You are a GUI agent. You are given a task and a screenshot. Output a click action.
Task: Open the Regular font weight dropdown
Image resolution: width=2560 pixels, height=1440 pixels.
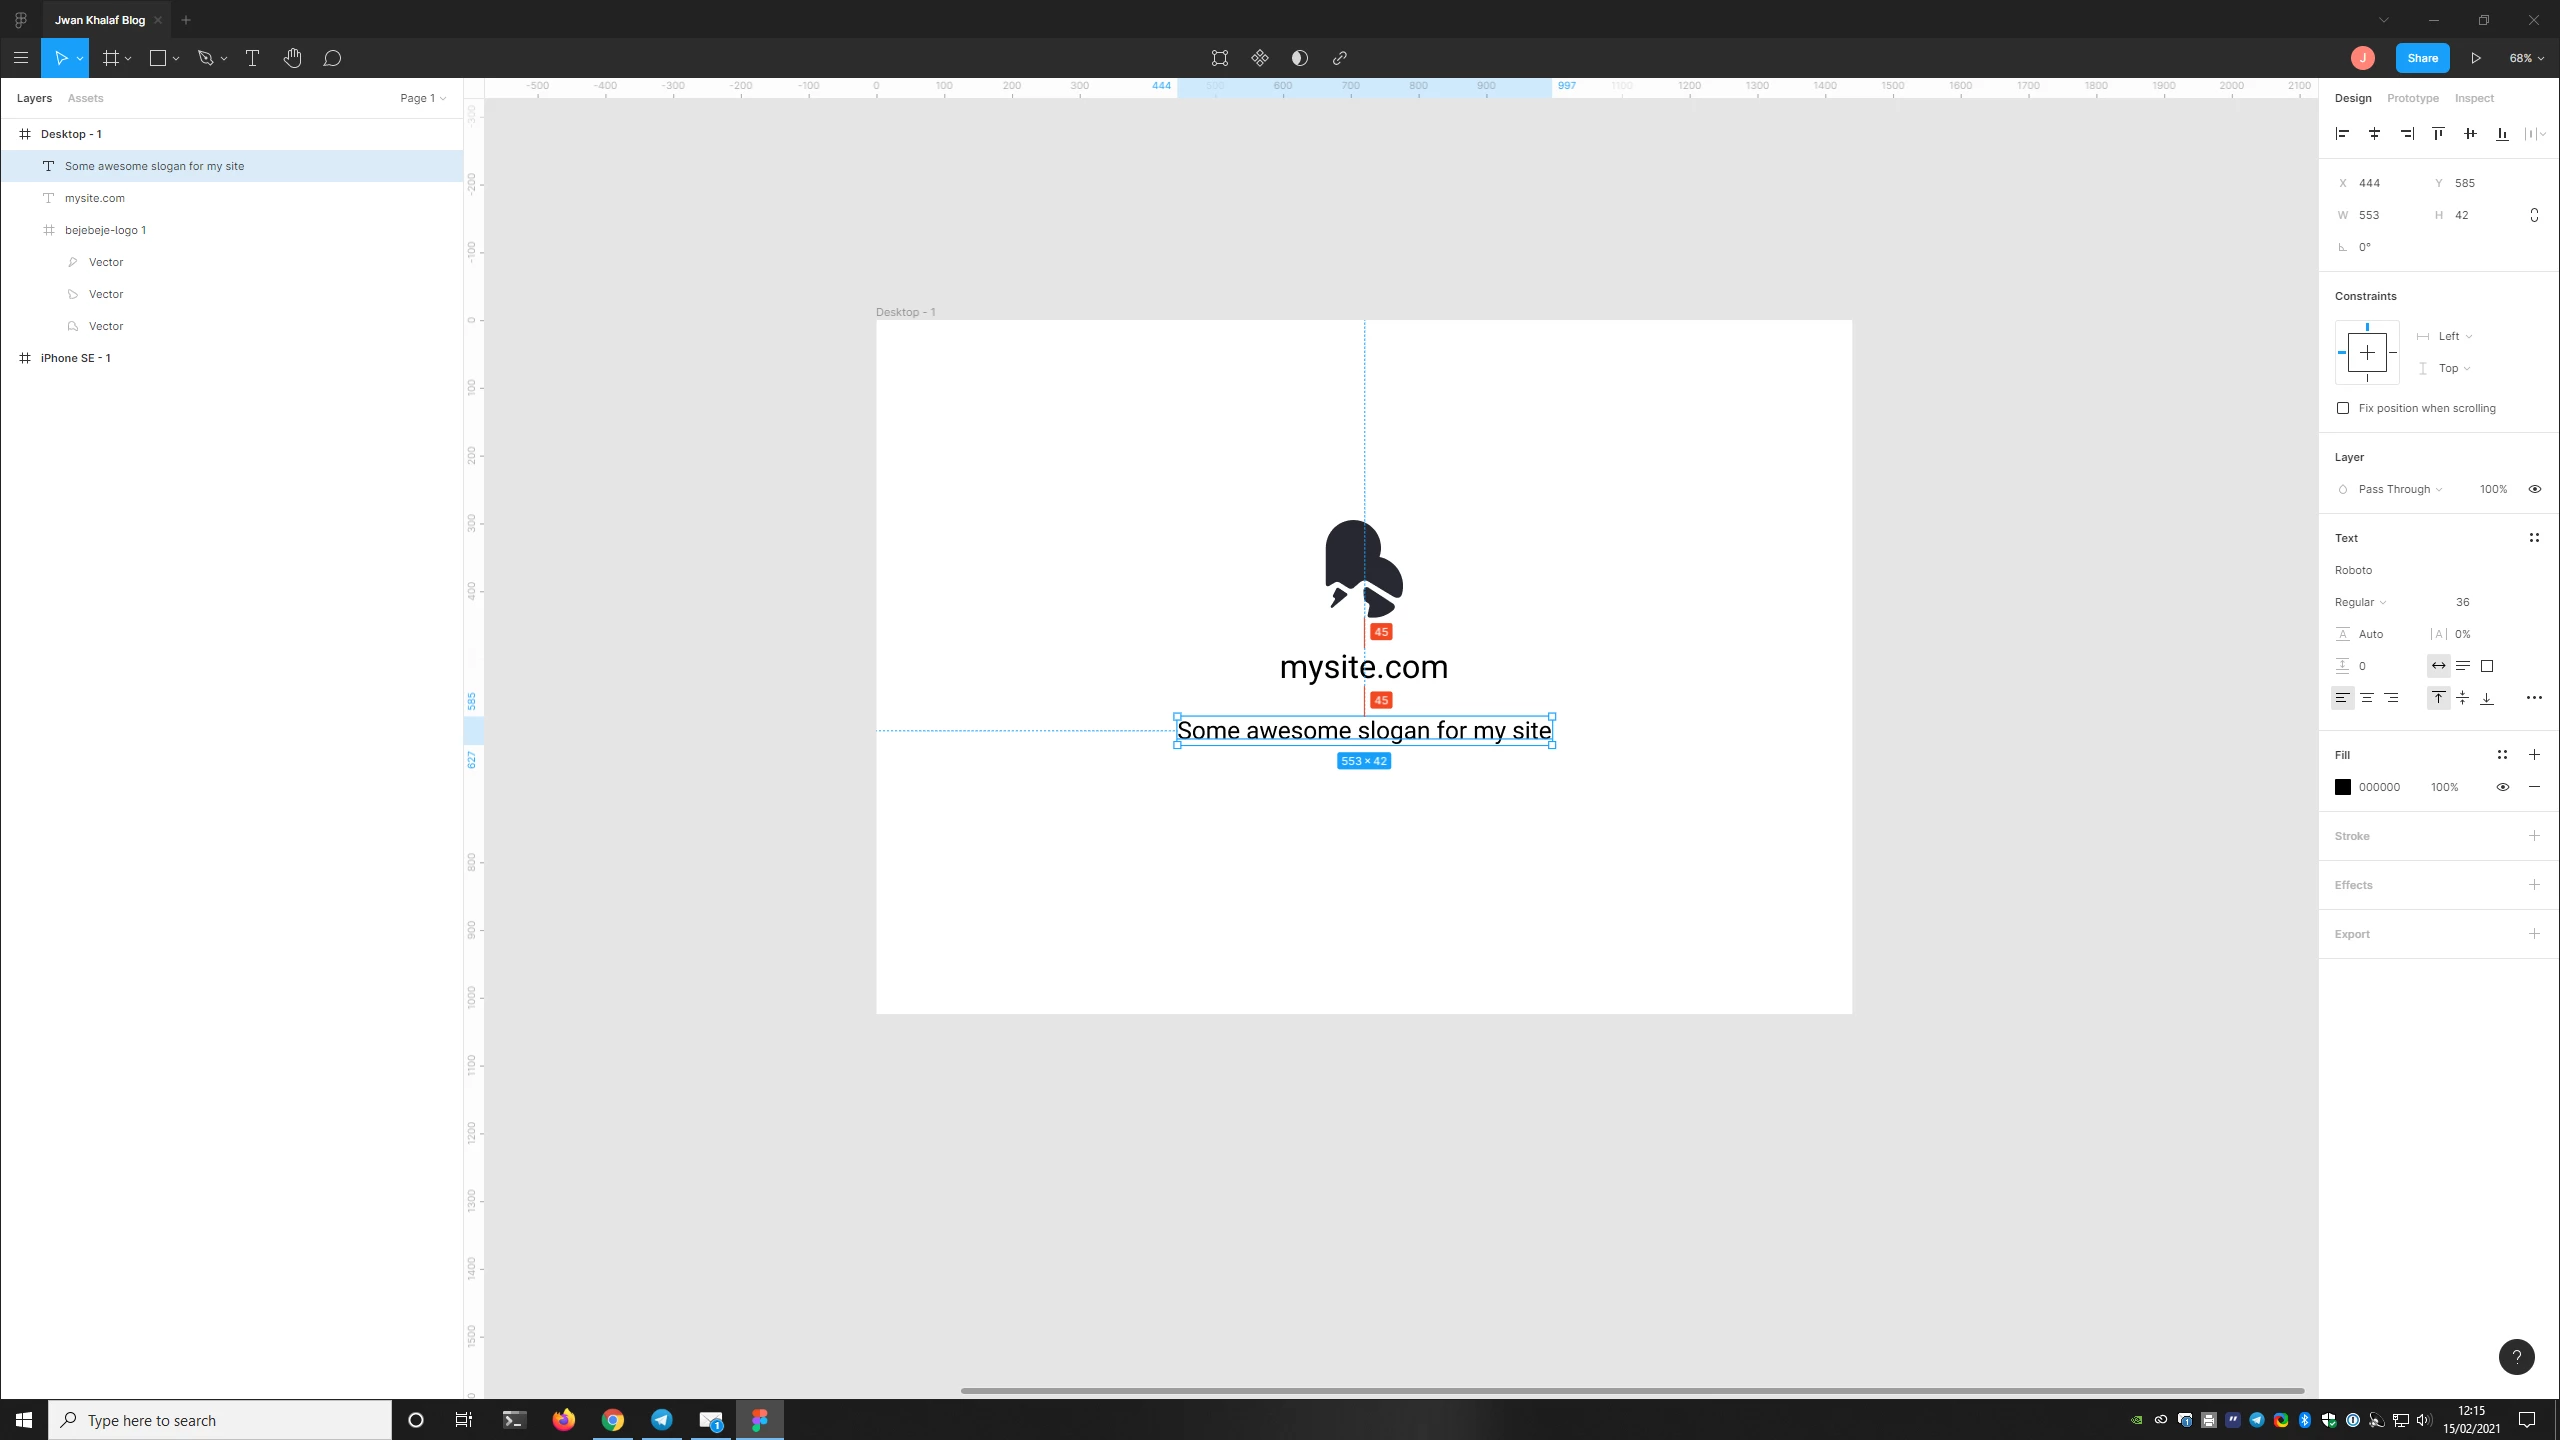pos(2360,602)
